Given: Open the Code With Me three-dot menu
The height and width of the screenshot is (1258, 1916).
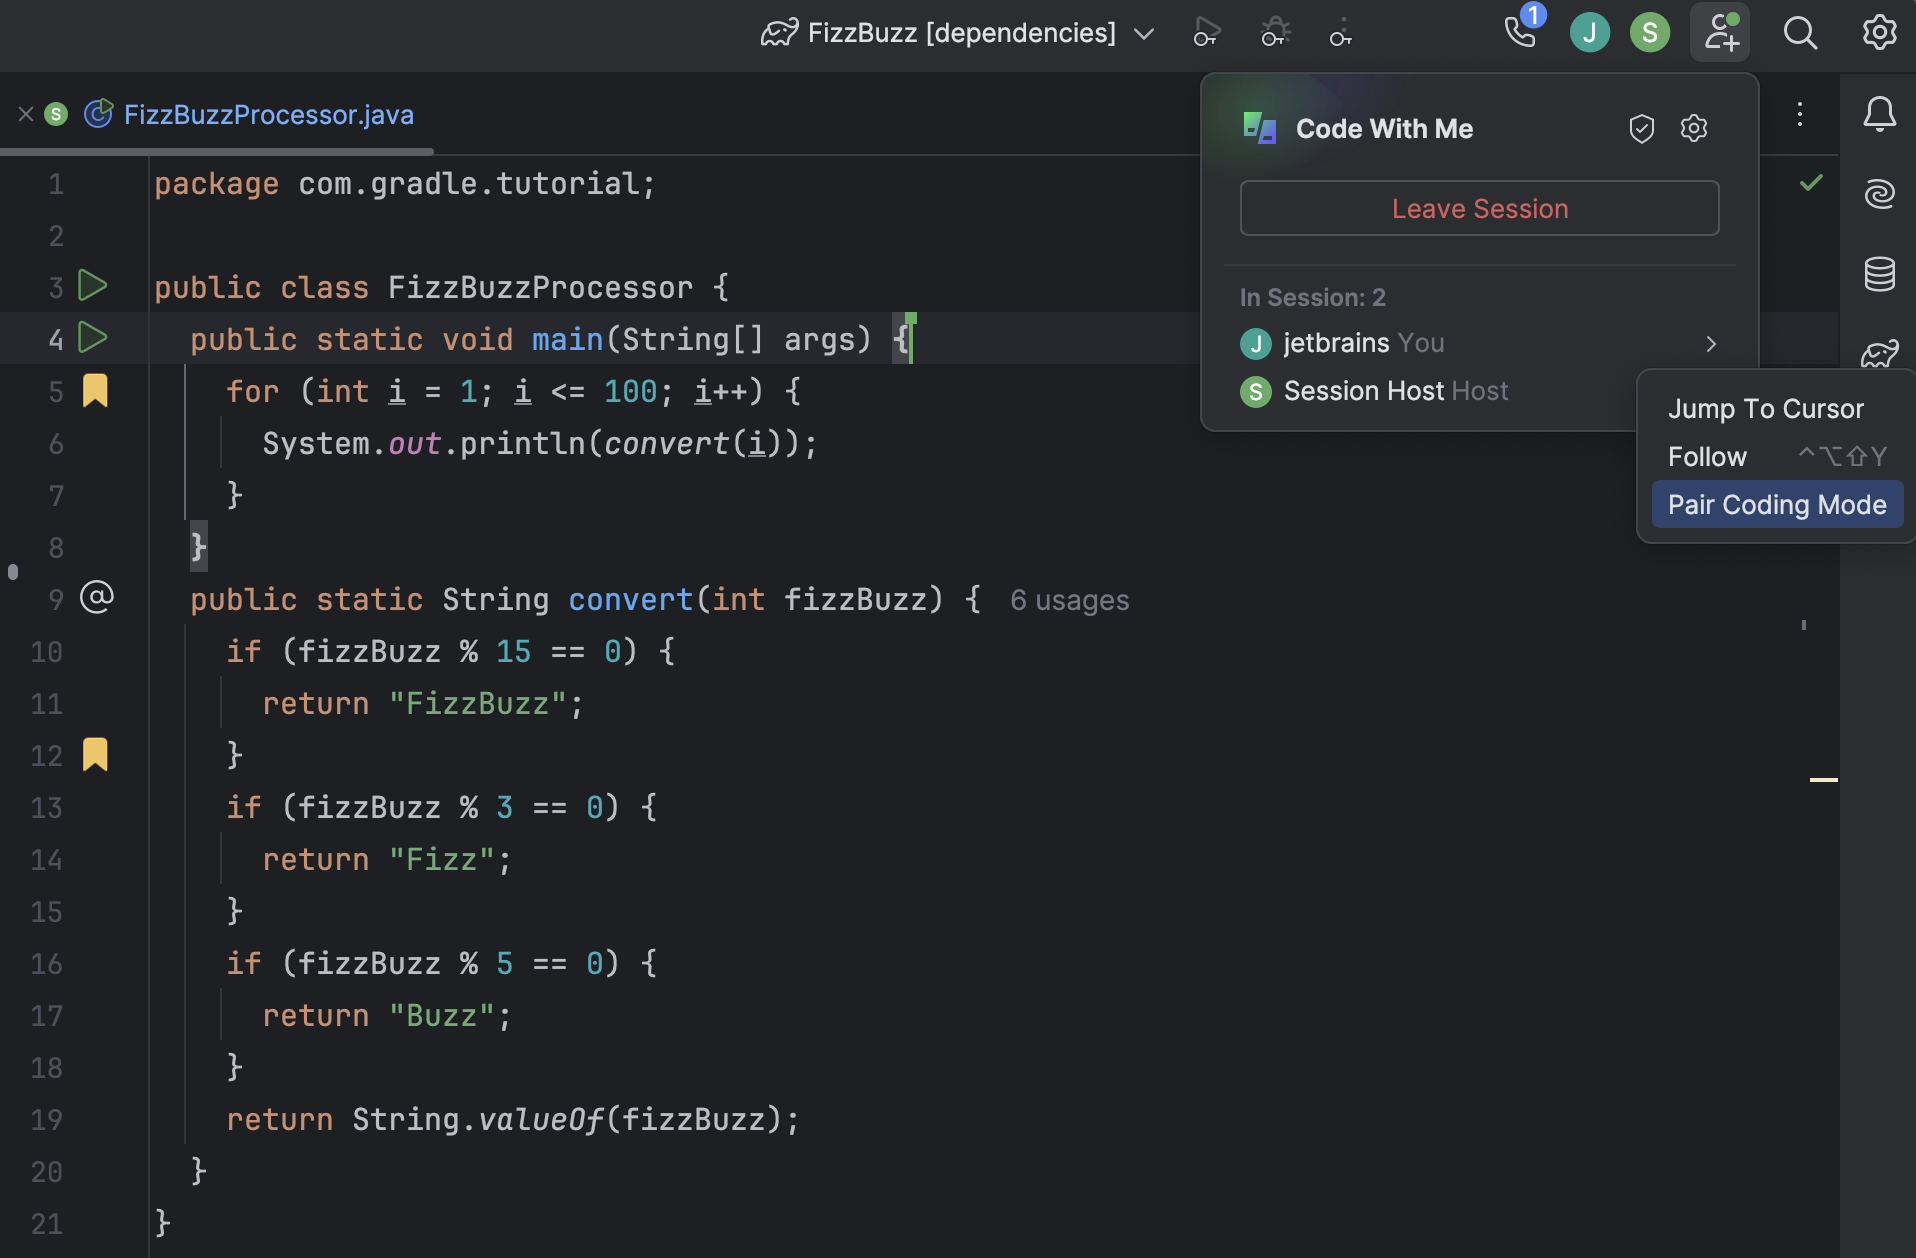Looking at the screenshot, I should pyautogui.click(x=1800, y=114).
